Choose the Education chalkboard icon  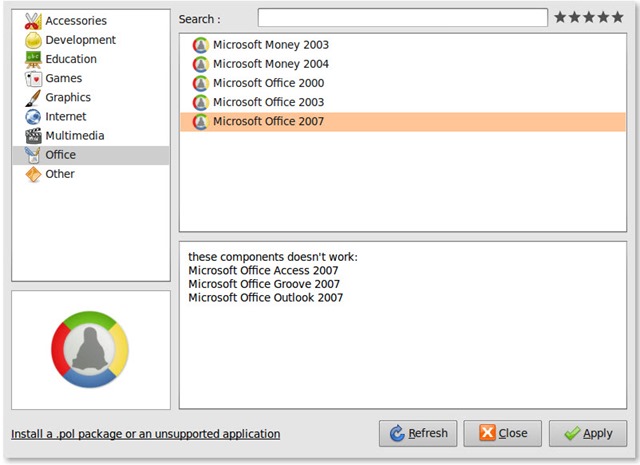click(33, 59)
